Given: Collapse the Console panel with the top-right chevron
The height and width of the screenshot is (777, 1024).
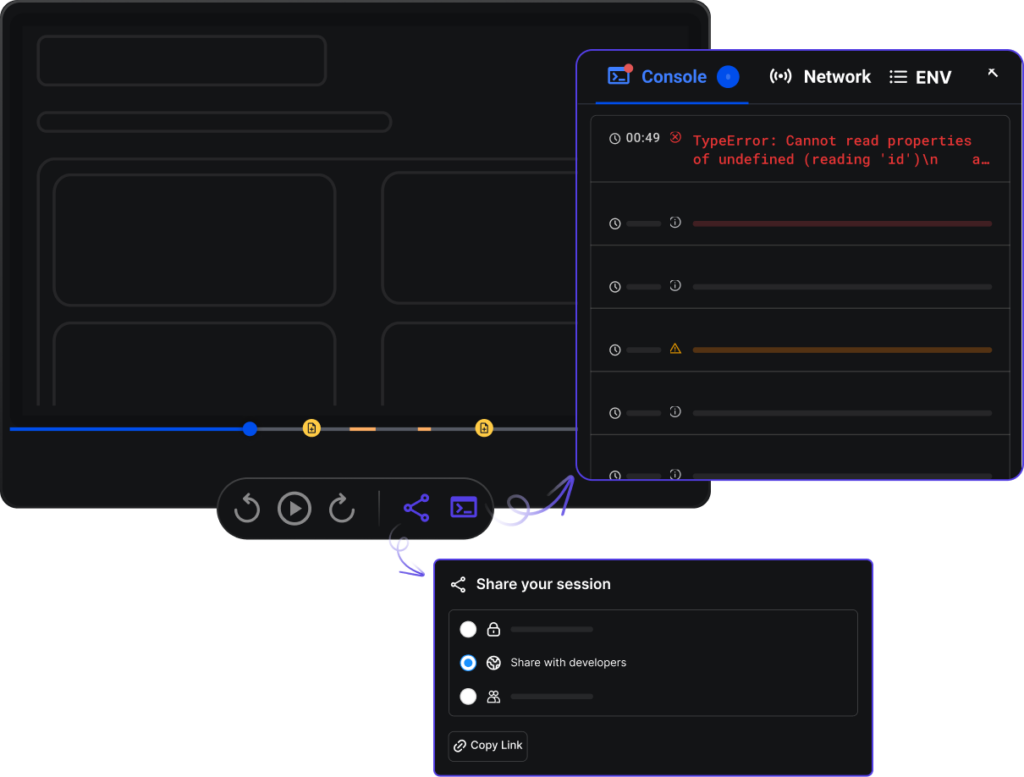Looking at the screenshot, I should click(992, 72).
